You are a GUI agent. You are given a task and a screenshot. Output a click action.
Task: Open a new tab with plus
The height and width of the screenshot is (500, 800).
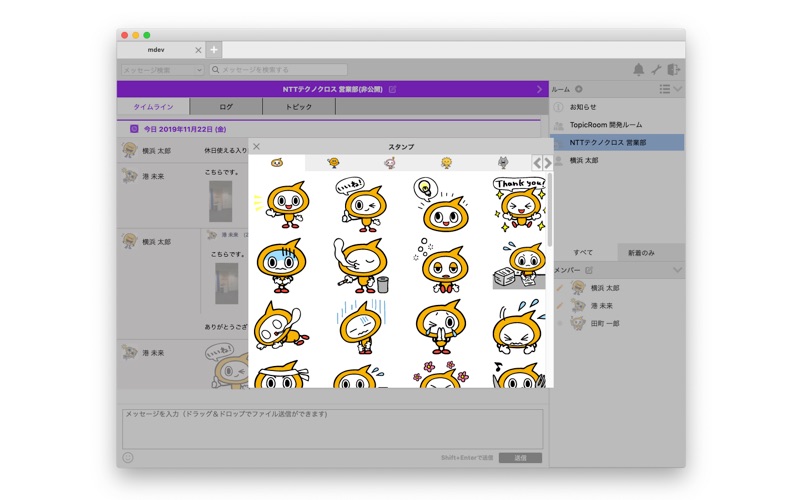214,49
